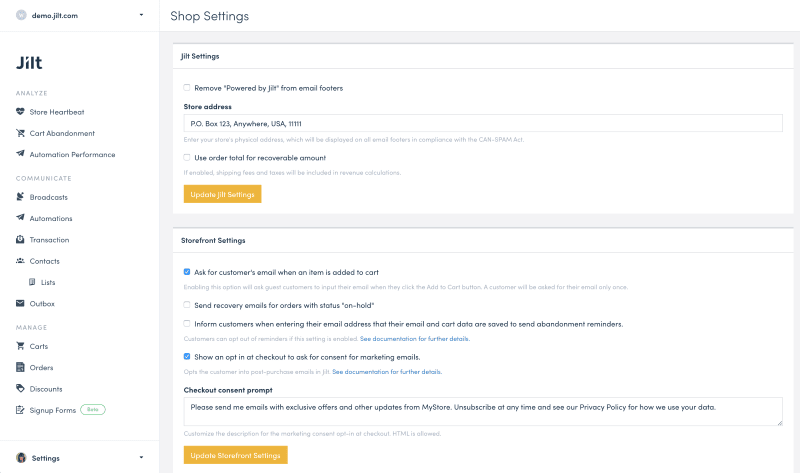This screenshot has width=800, height=473.
Task: Open the Orders page
Action: pyautogui.click(x=41, y=367)
